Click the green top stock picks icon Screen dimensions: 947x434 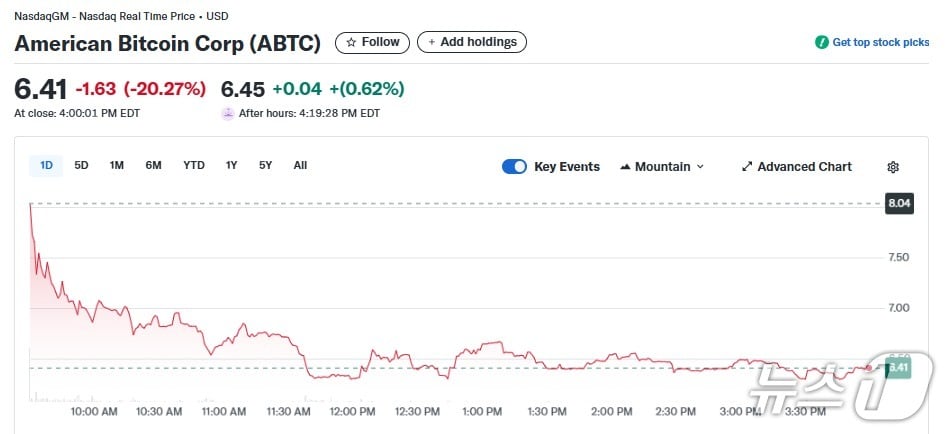822,42
